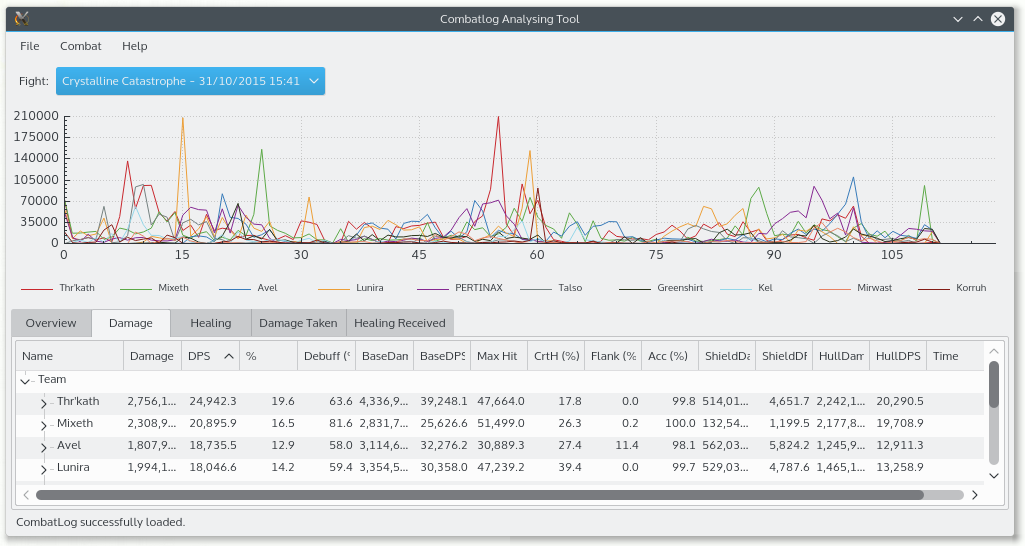Click the PERTINAX legend entry
This screenshot has height=546, width=1025.
pyautogui.click(x=460, y=288)
